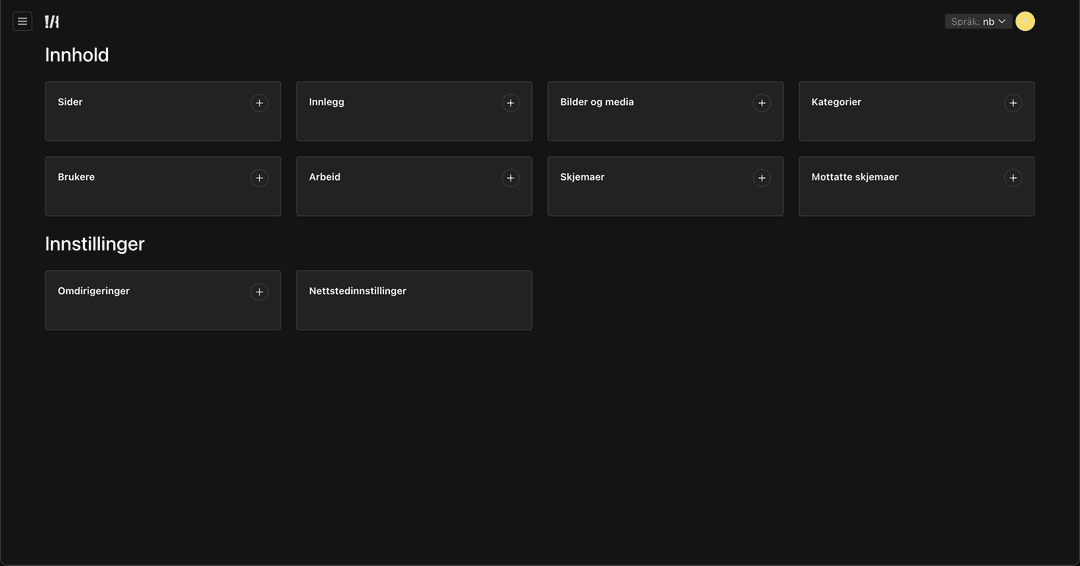Open the hamburger navigation menu
Image resolution: width=1080 pixels, height=566 pixels.
click(22, 21)
